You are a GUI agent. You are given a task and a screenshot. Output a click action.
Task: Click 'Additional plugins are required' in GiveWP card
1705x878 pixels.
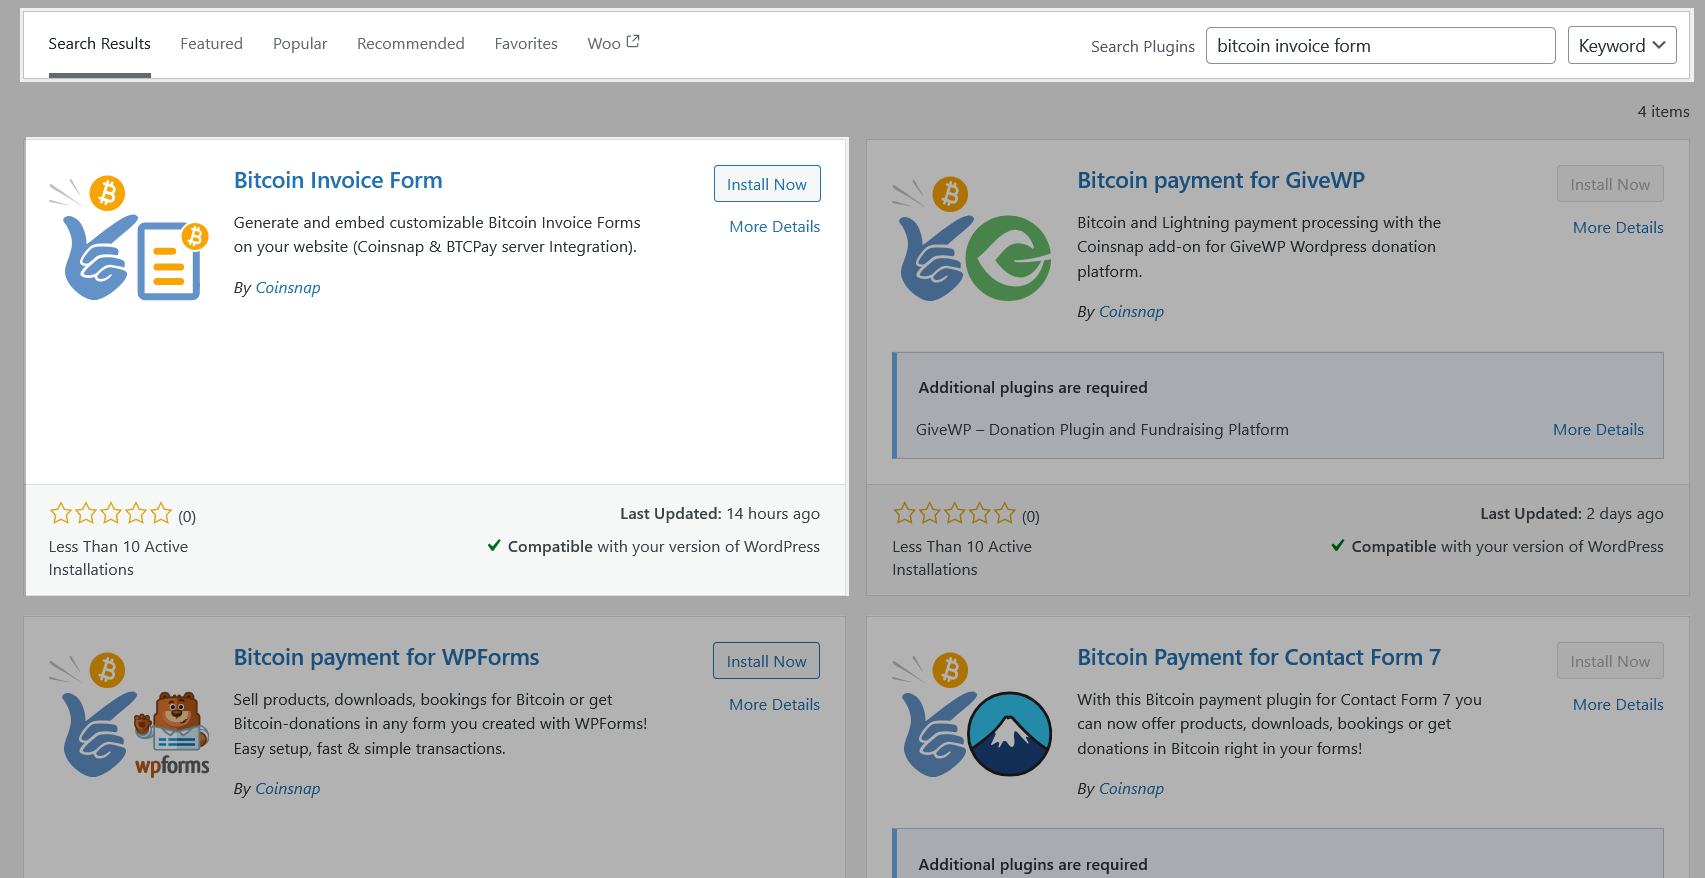click(1033, 388)
